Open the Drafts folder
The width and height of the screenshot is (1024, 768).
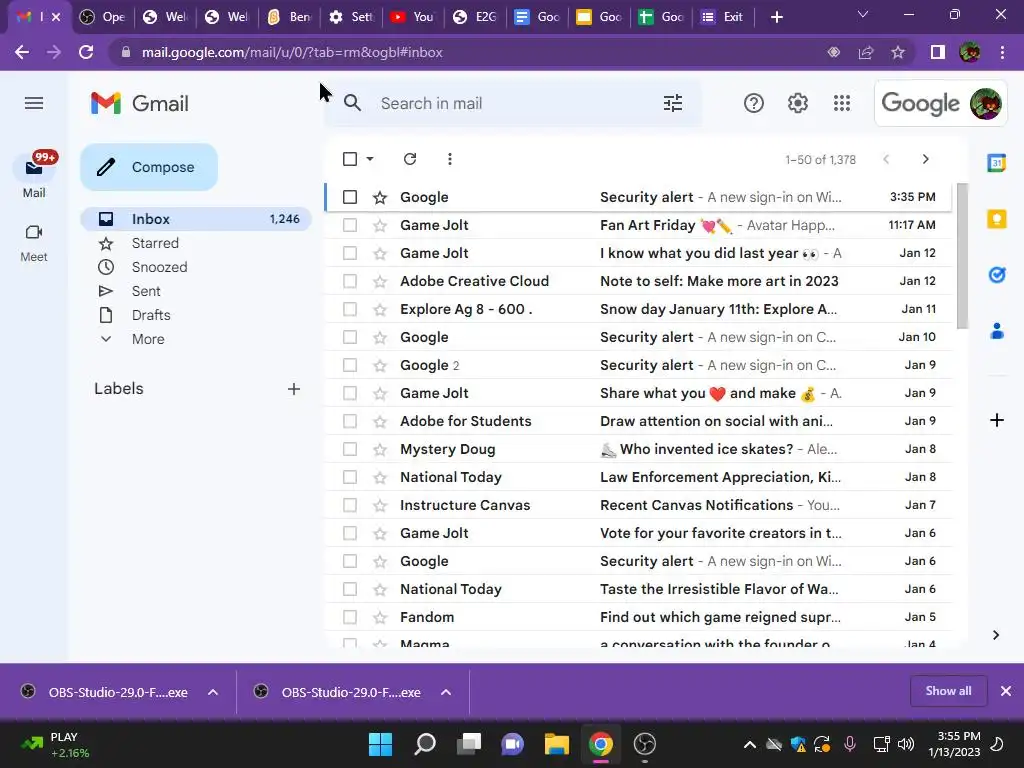[x=151, y=315]
